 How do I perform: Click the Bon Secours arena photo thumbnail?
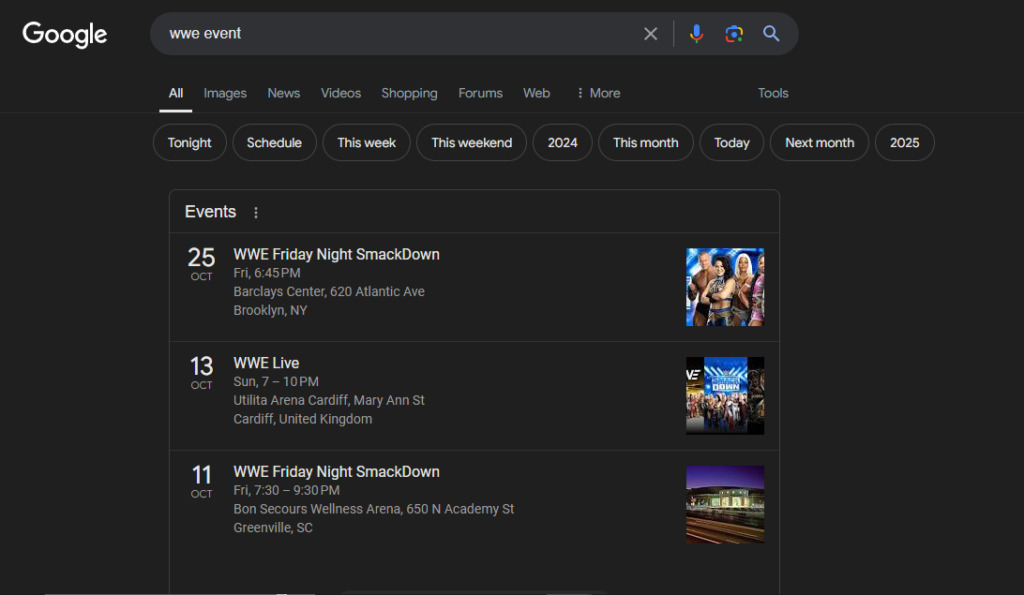click(725, 504)
